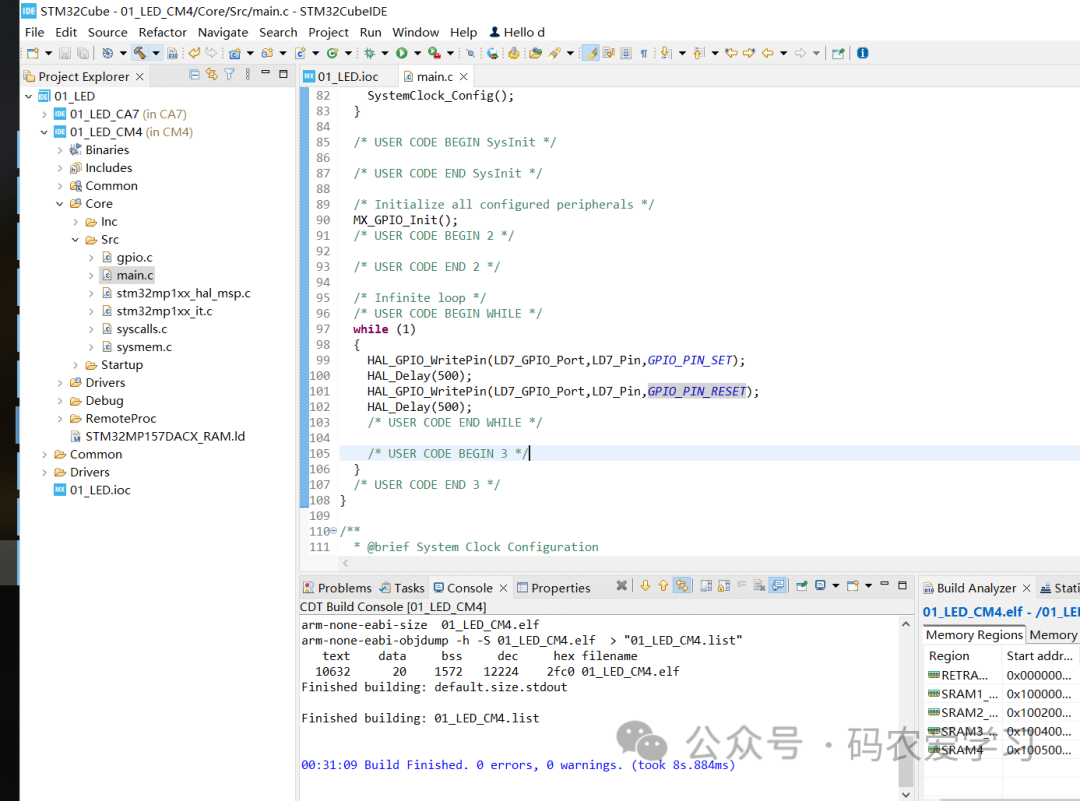Click the green Run button icon
The image size is (1080, 801).
click(x=402, y=53)
